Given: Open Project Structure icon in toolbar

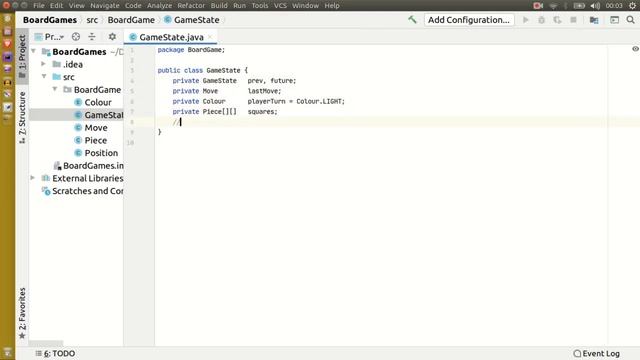Looking at the screenshot, I should 594,20.
